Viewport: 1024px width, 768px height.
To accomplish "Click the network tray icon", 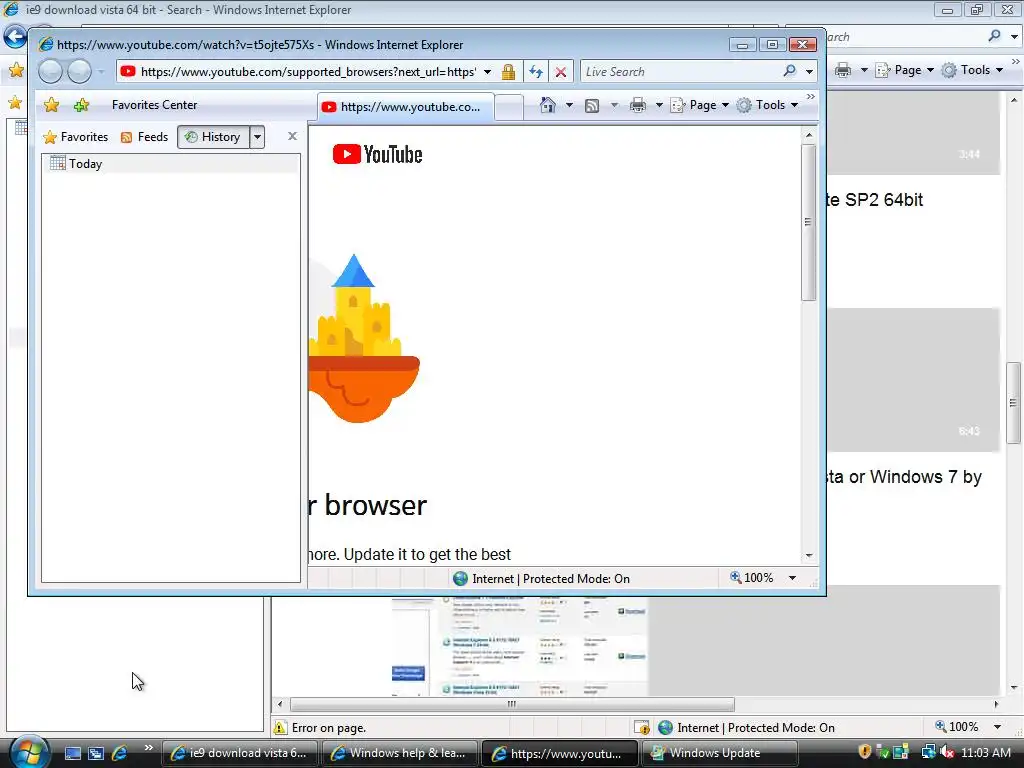I will click(928, 752).
